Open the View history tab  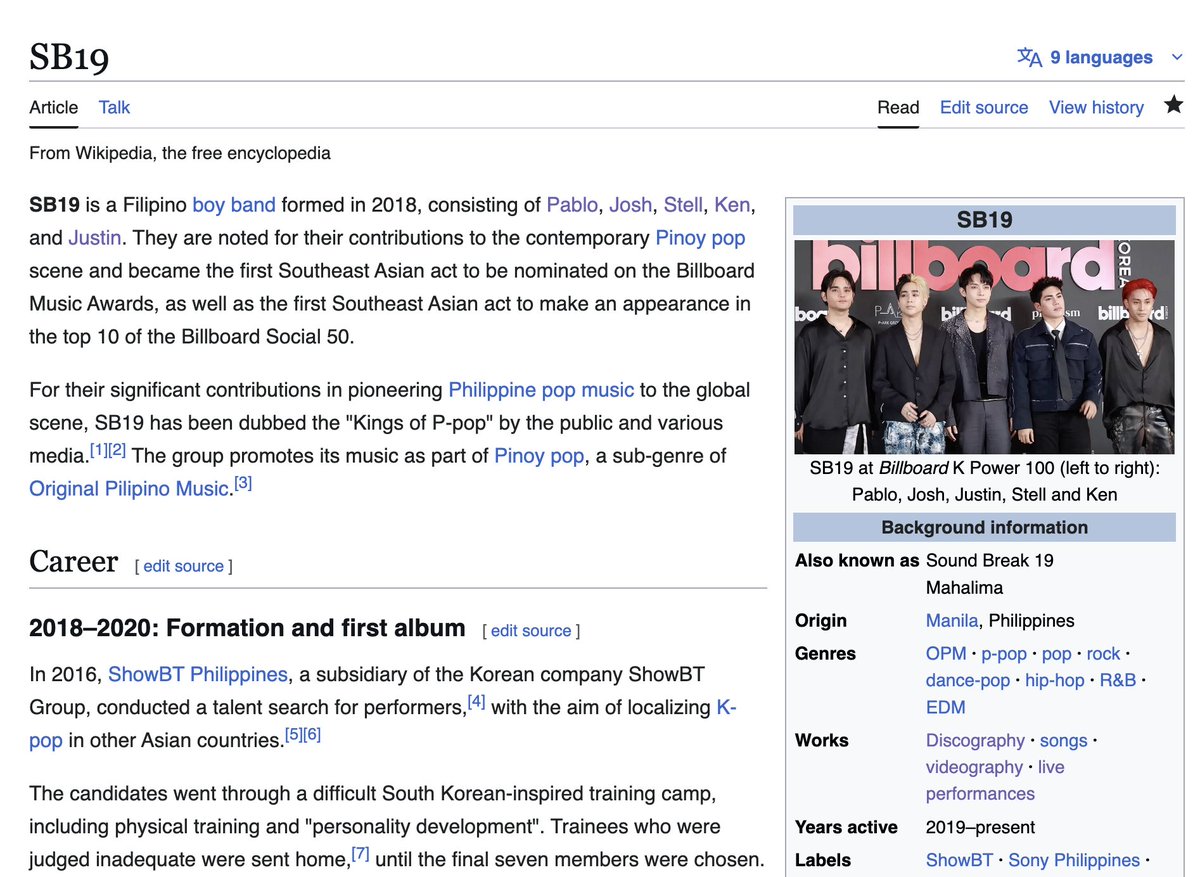pos(1096,107)
